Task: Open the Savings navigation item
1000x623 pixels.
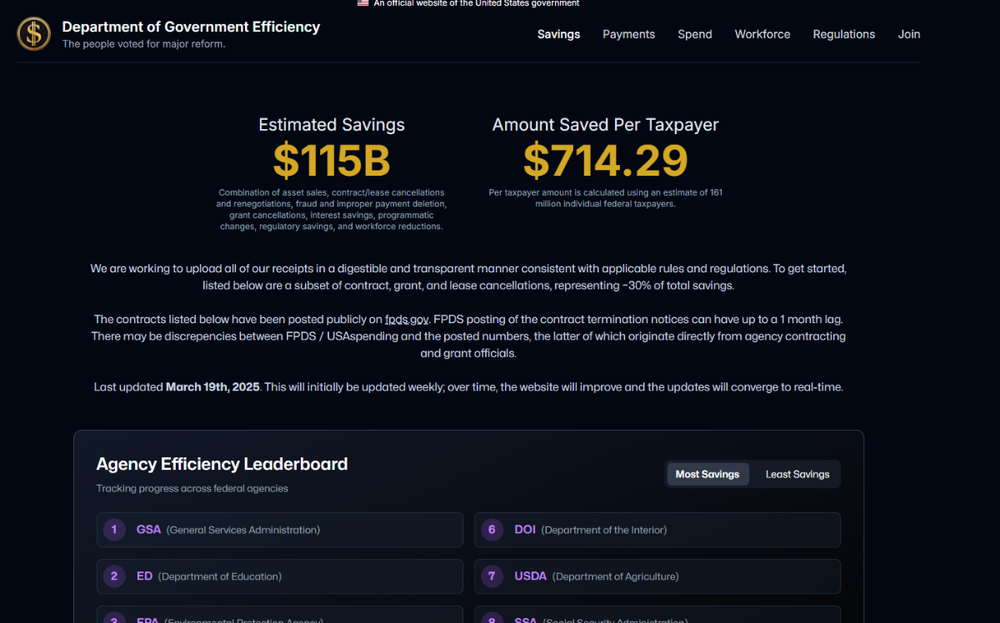Action: [x=558, y=34]
